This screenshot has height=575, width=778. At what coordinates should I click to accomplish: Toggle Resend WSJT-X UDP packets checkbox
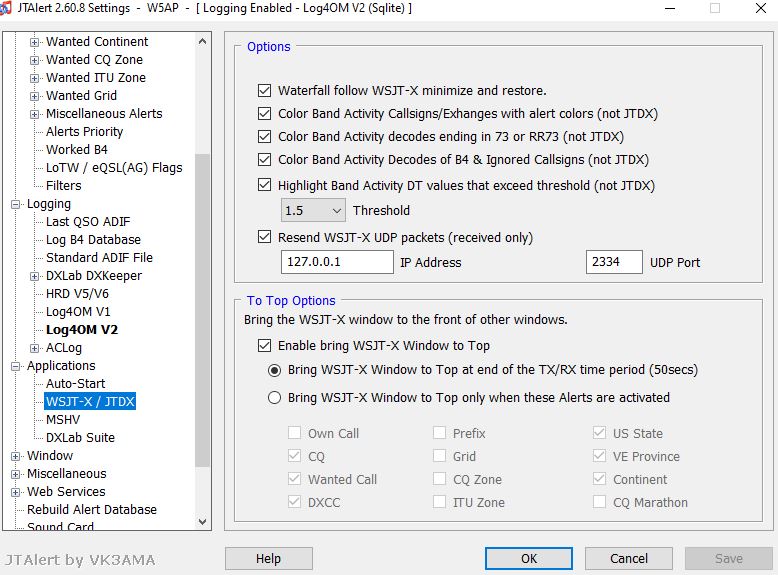tap(264, 237)
